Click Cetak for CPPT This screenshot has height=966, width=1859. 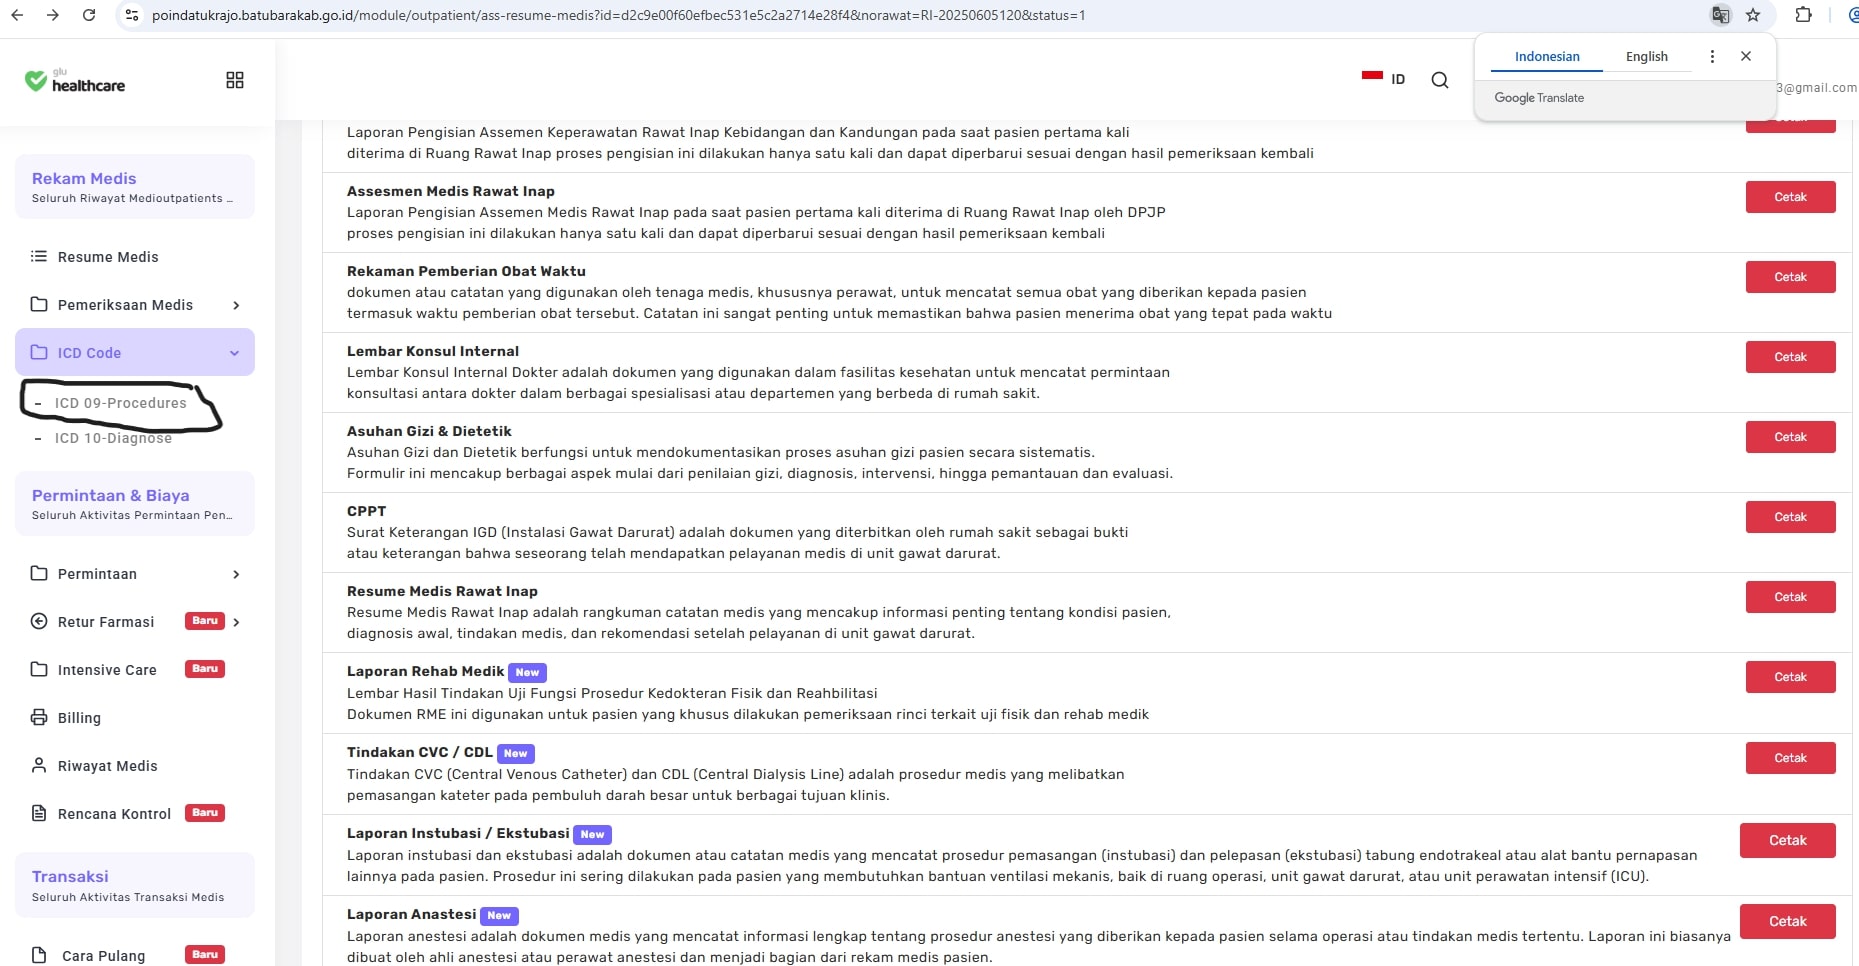click(x=1790, y=517)
